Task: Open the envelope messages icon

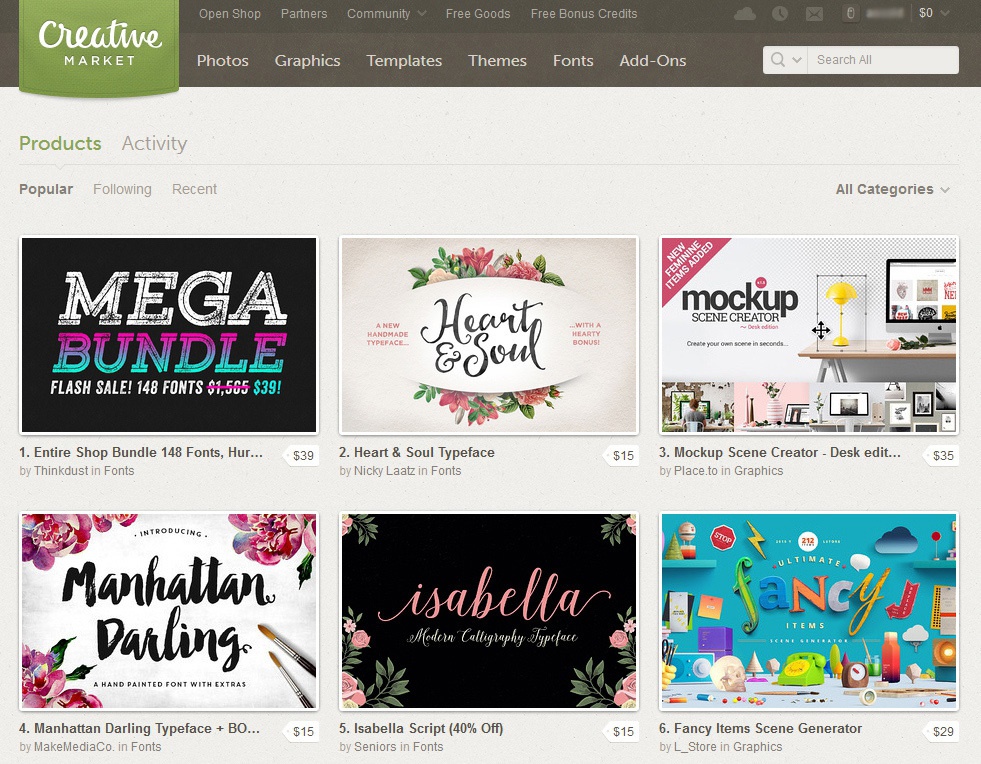Action: pos(814,14)
